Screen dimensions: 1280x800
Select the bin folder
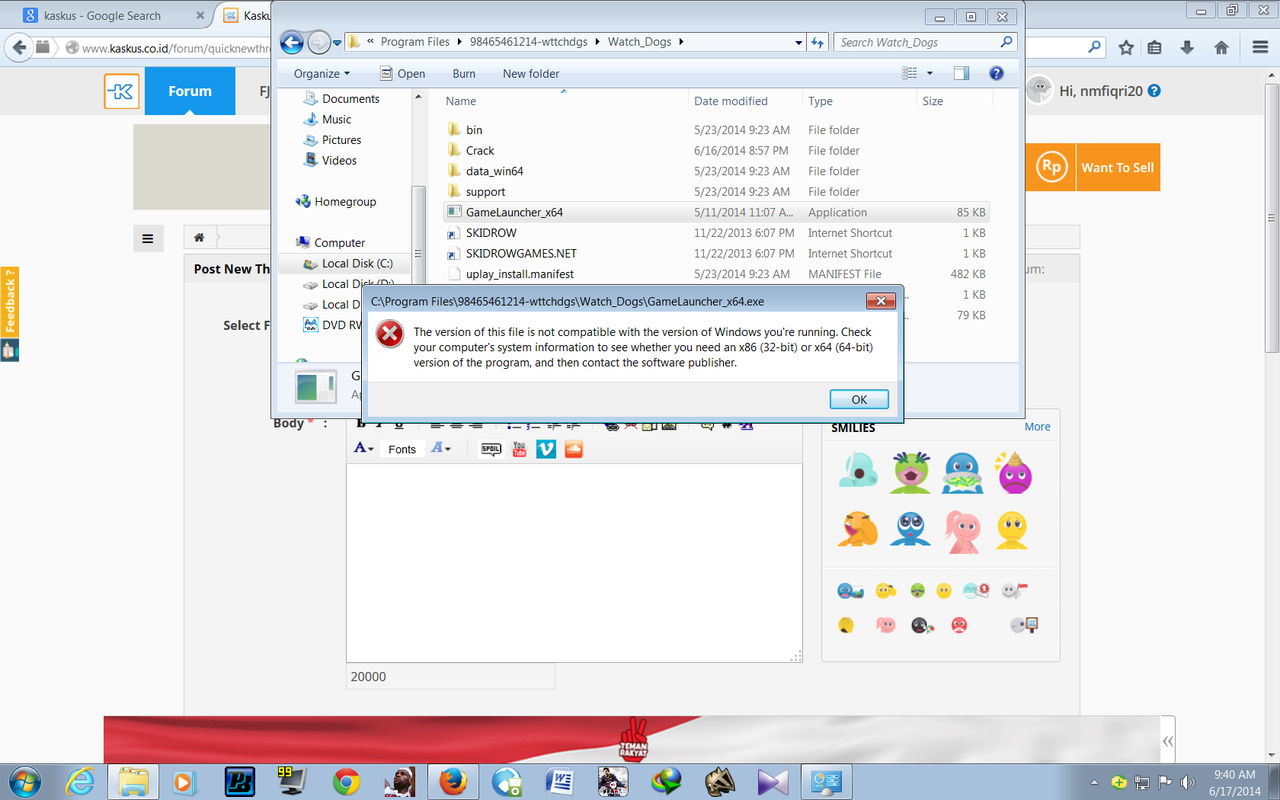point(474,130)
